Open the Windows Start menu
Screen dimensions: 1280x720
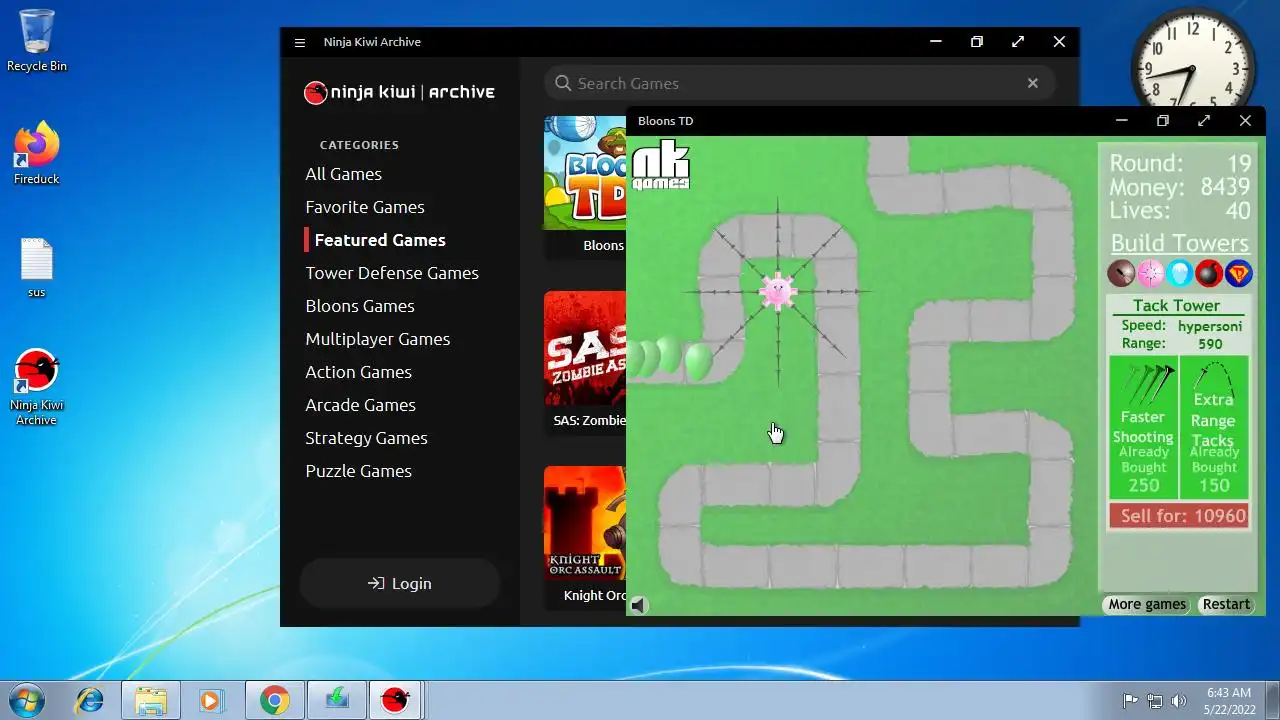click(25, 699)
